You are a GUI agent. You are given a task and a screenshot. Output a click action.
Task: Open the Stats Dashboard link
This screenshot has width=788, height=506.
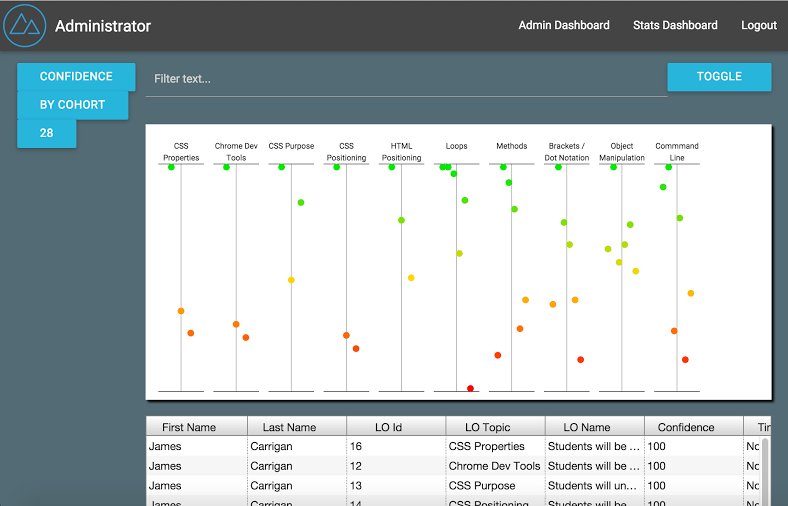[675, 25]
